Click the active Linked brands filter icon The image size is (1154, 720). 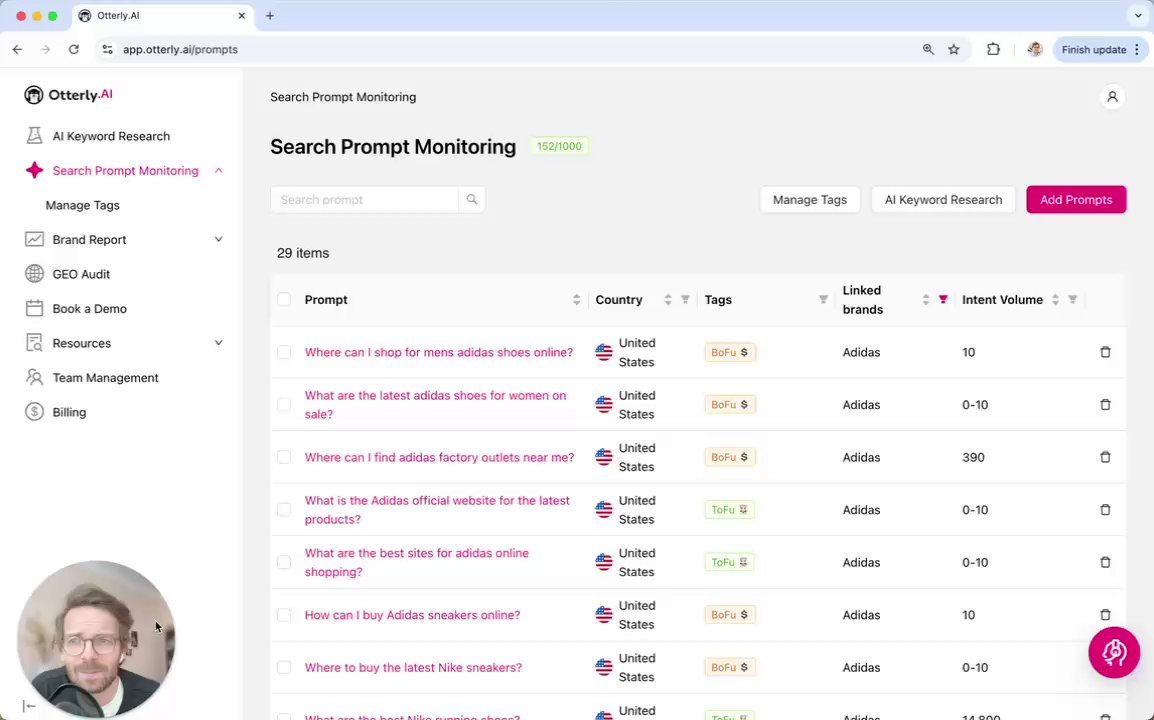[x=942, y=300]
